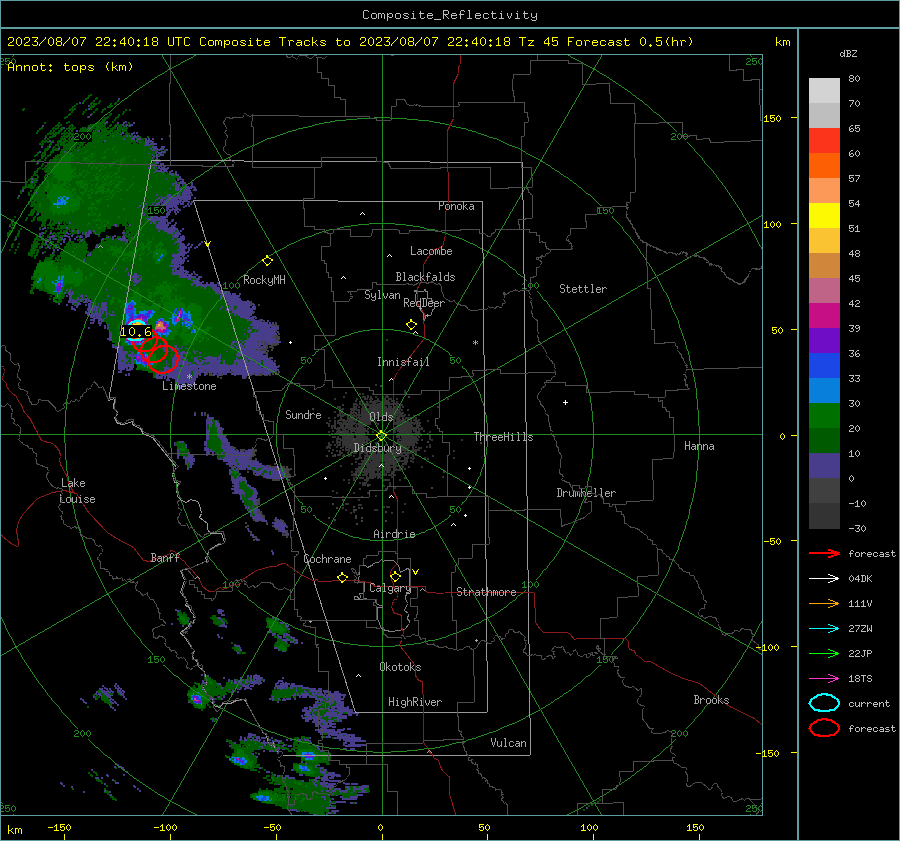Click the Brooks city label
The height and width of the screenshot is (841, 900).
coord(711,700)
